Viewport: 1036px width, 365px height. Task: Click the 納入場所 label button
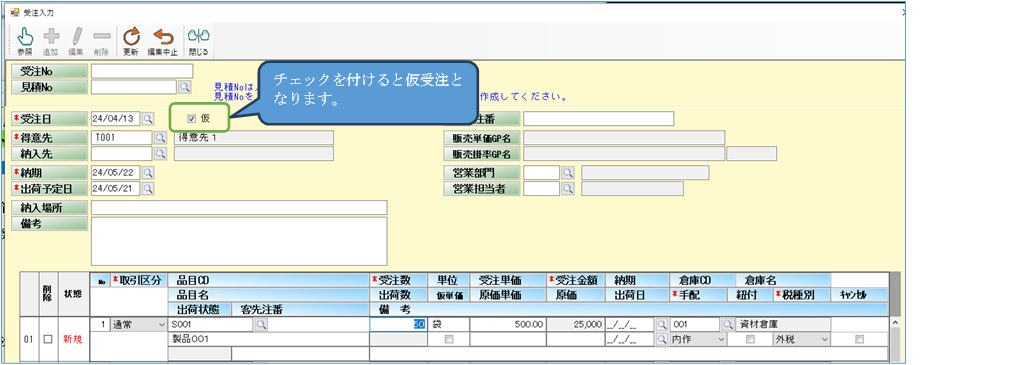pos(49,208)
